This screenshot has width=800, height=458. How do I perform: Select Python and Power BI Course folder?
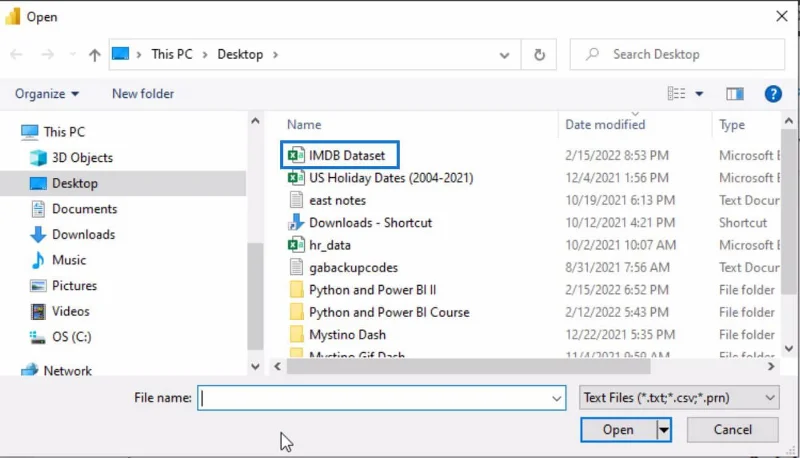tap(389, 312)
